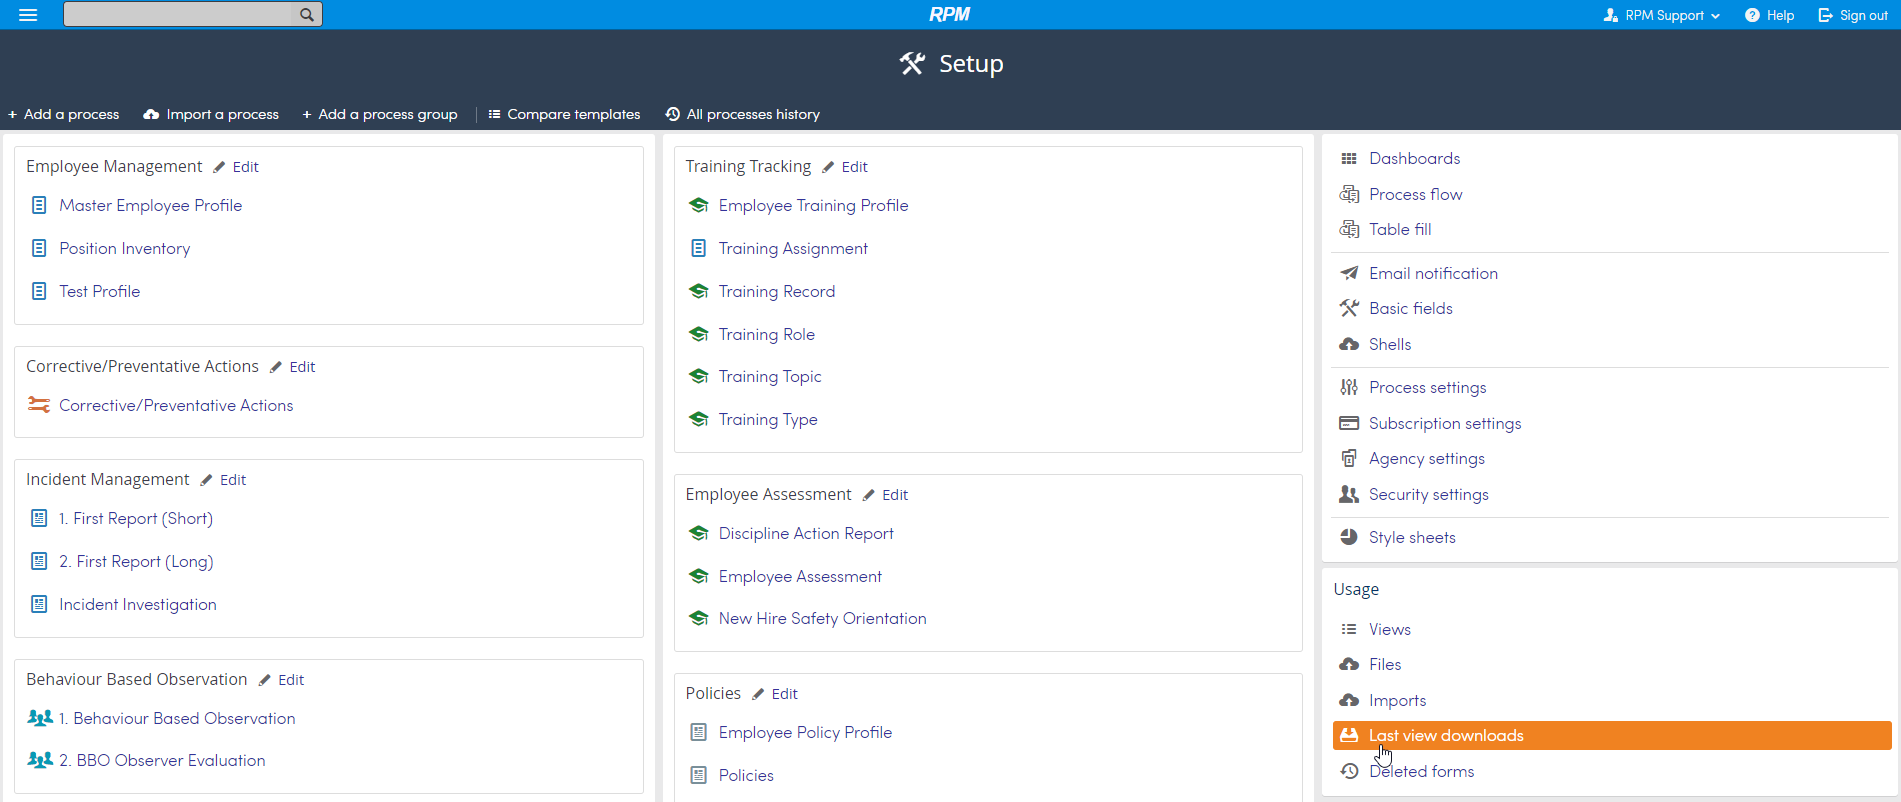The height and width of the screenshot is (802, 1901).
Task: Click the Process settings sliders icon
Action: point(1349,387)
